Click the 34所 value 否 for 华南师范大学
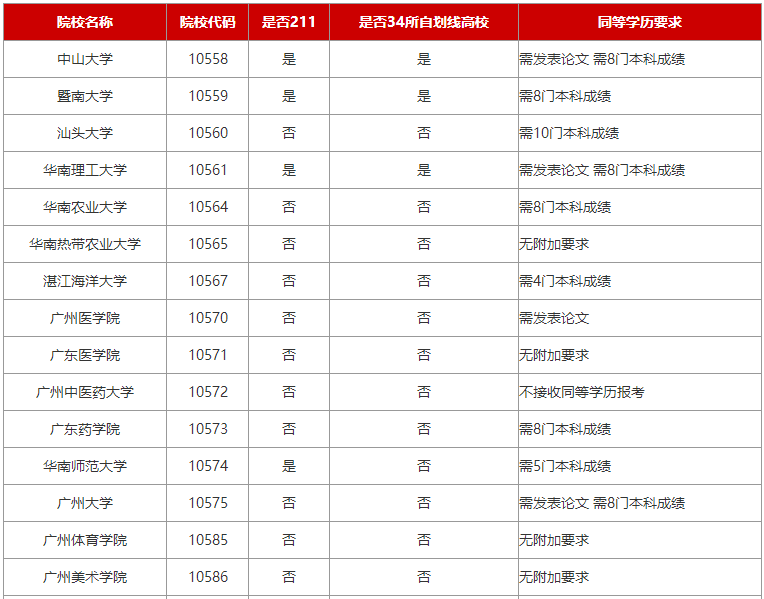The width and height of the screenshot is (764, 599). pos(424,466)
